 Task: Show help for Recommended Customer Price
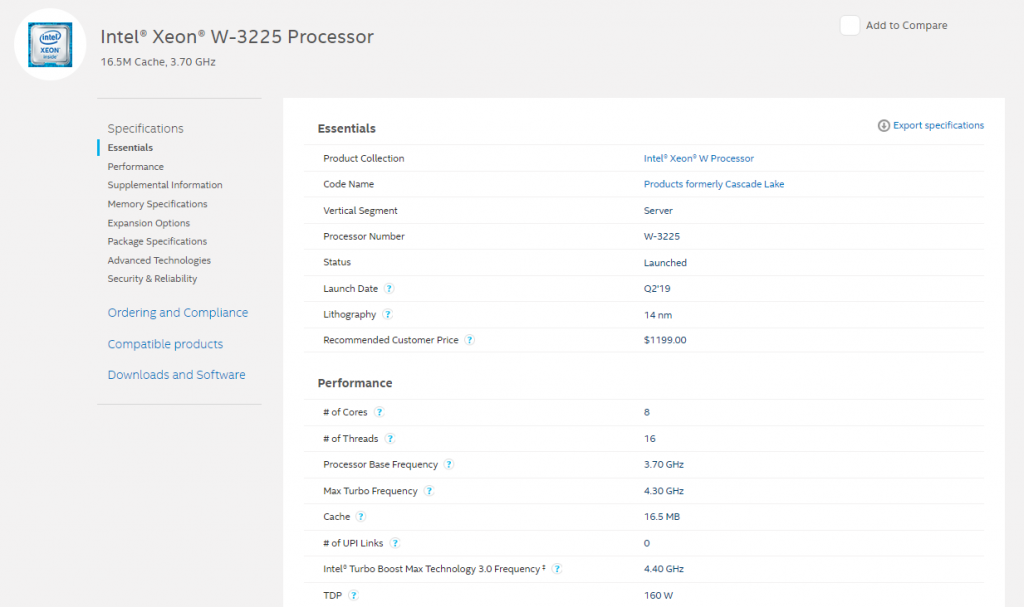(x=469, y=341)
